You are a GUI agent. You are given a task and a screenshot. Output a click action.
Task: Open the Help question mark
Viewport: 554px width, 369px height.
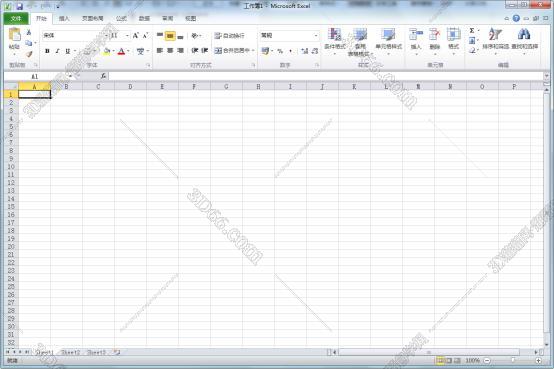point(516,18)
